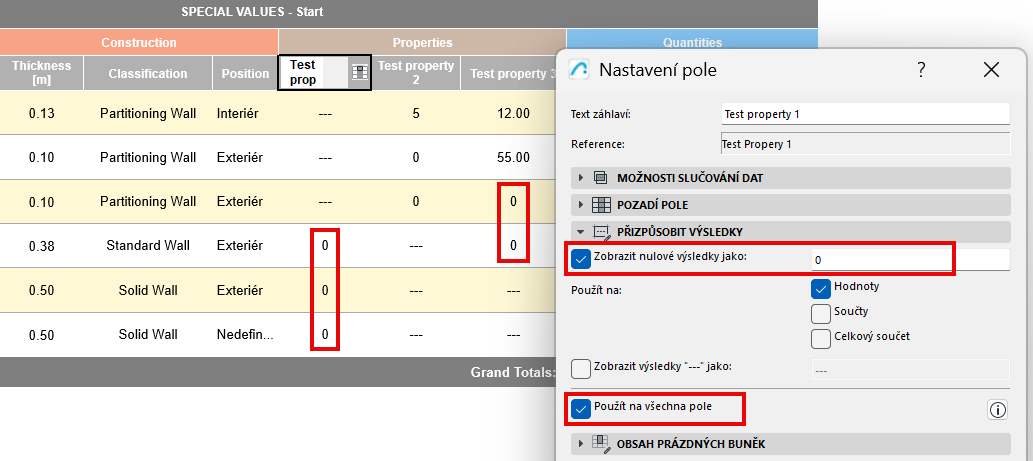Image resolution: width=1033 pixels, height=461 pixels.
Task: Click the Archicad logo in Nastavení pole dialog
Action: coord(578,70)
